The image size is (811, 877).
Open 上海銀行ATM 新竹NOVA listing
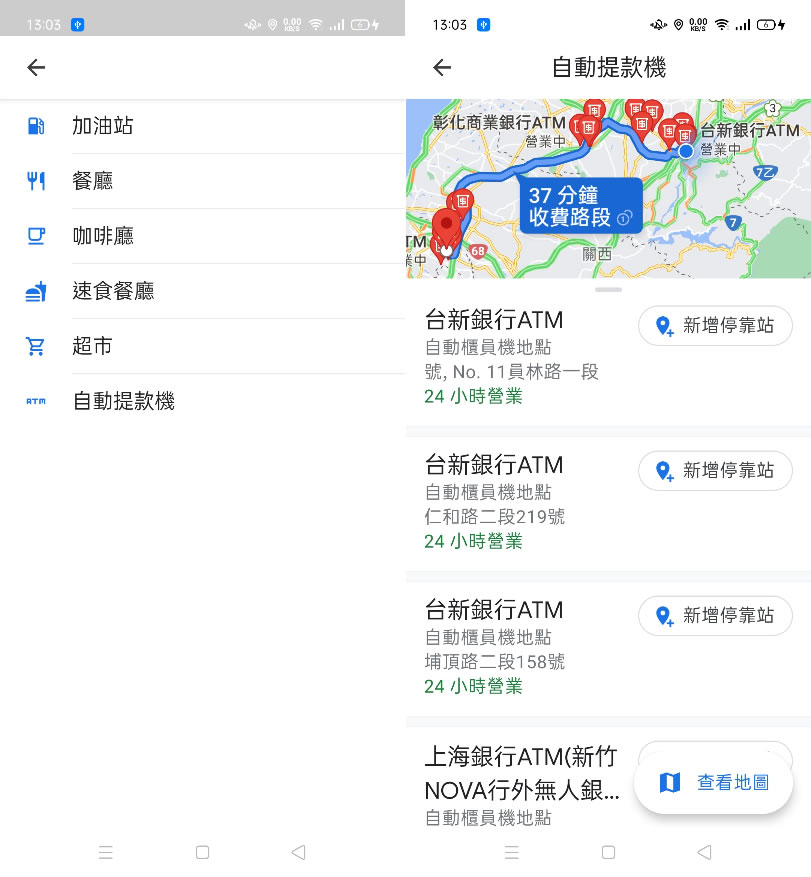click(x=523, y=786)
